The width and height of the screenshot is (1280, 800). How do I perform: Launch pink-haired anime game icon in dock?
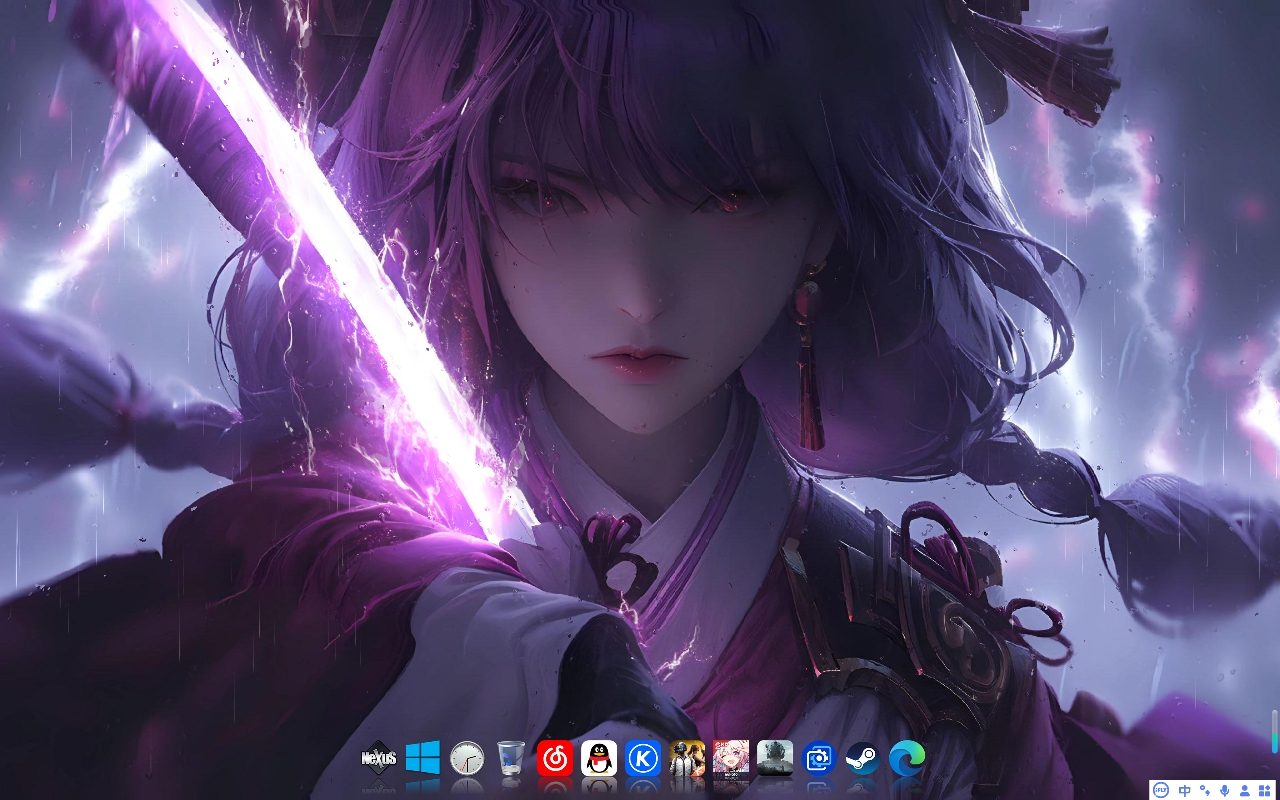click(731, 758)
